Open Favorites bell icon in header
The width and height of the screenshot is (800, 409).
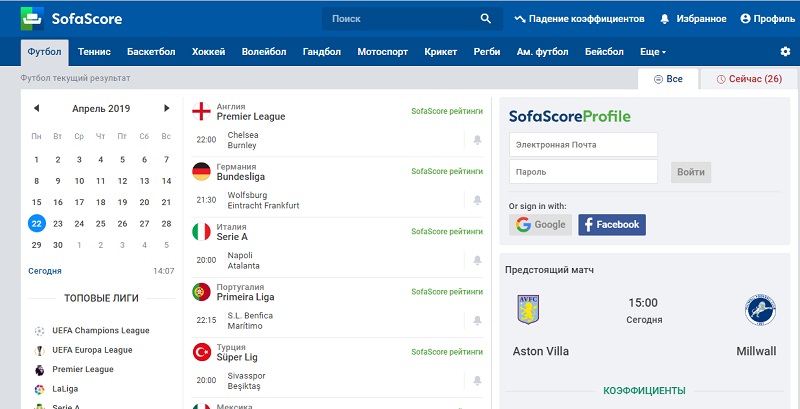click(x=665, y=18)
